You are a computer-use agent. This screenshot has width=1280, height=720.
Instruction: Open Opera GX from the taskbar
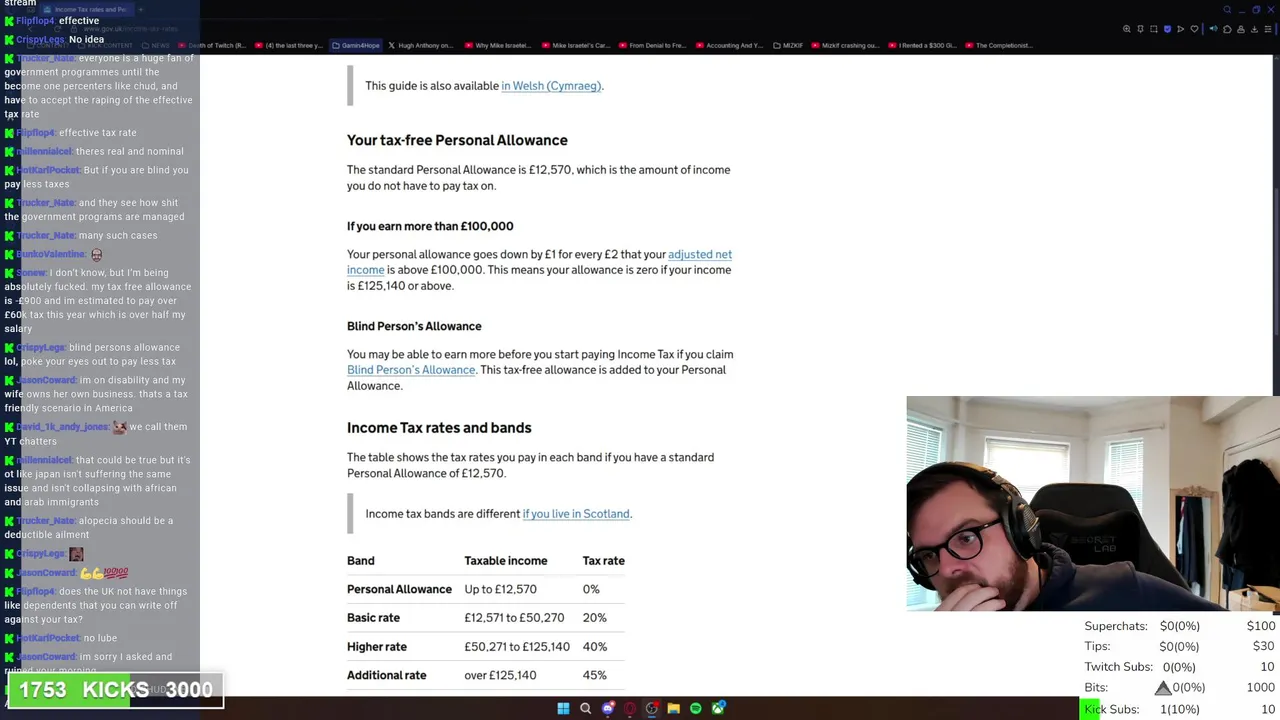630,709
